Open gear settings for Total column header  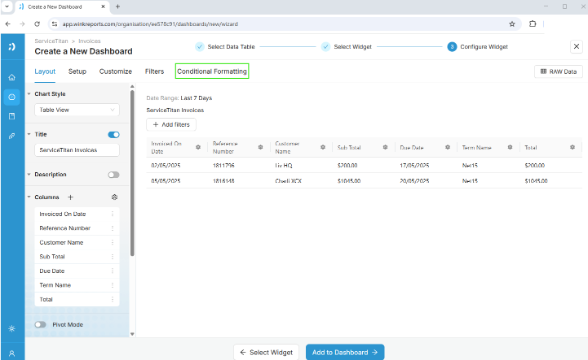(572, 147)
